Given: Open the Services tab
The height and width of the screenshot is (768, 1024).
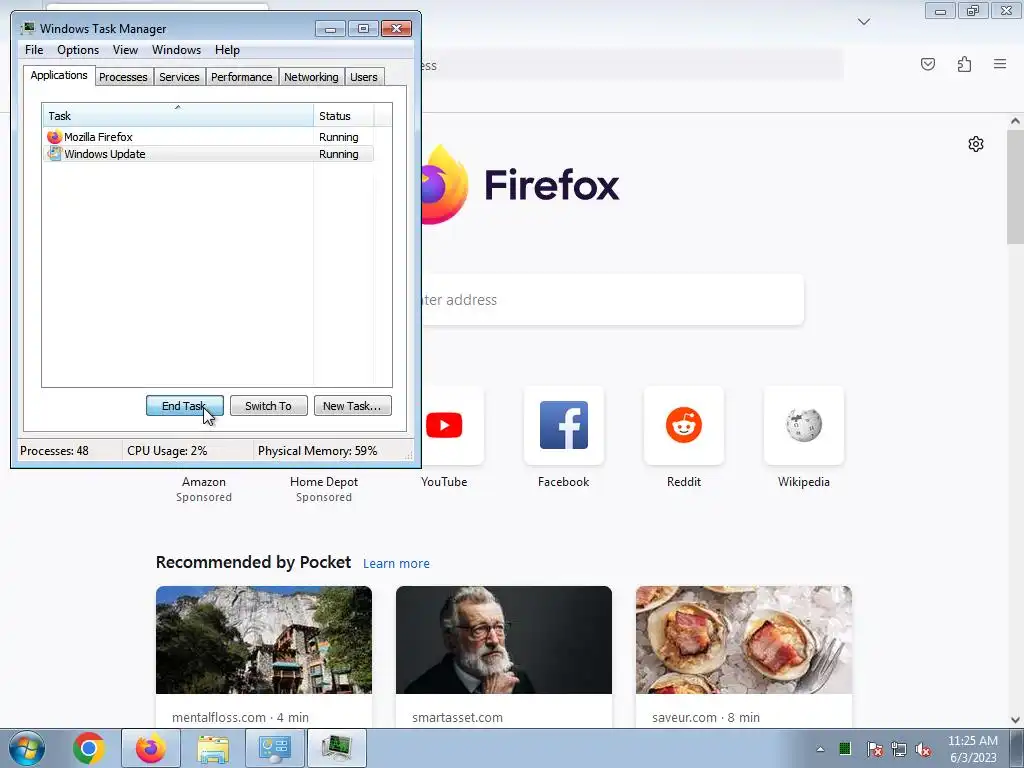Looking at the screenshot, I should pos(179,77).
